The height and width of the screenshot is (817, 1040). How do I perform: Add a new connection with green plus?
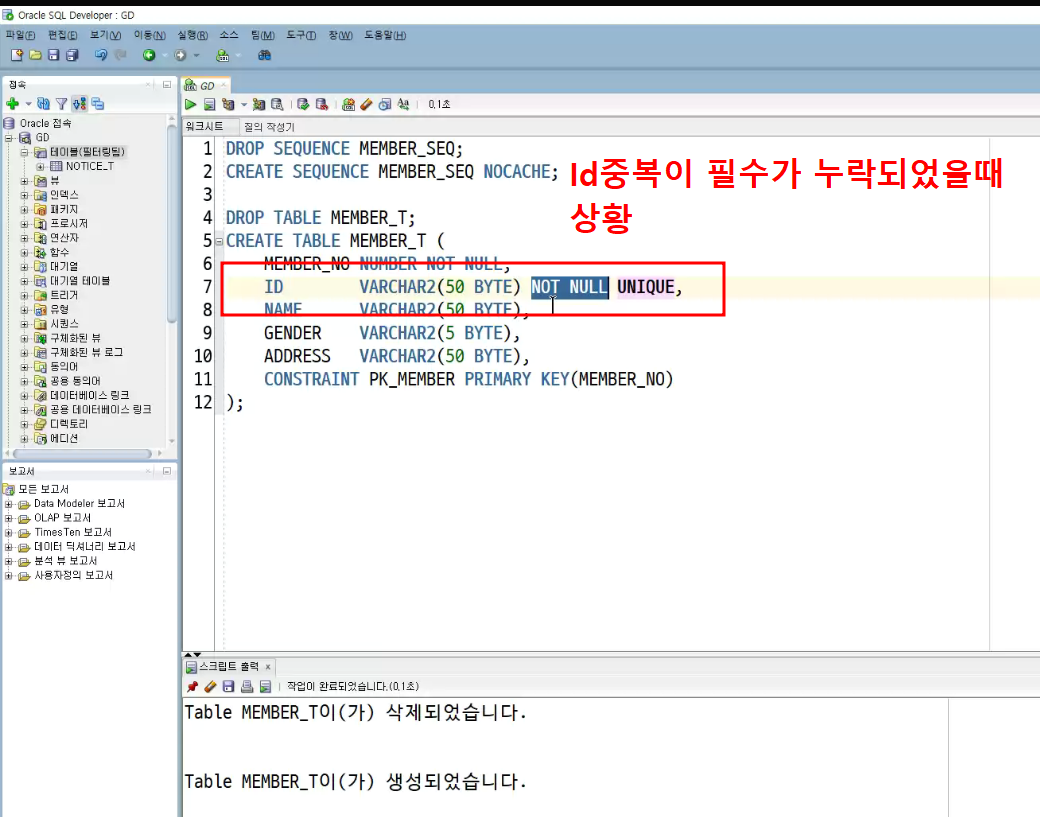pos(13,103)
